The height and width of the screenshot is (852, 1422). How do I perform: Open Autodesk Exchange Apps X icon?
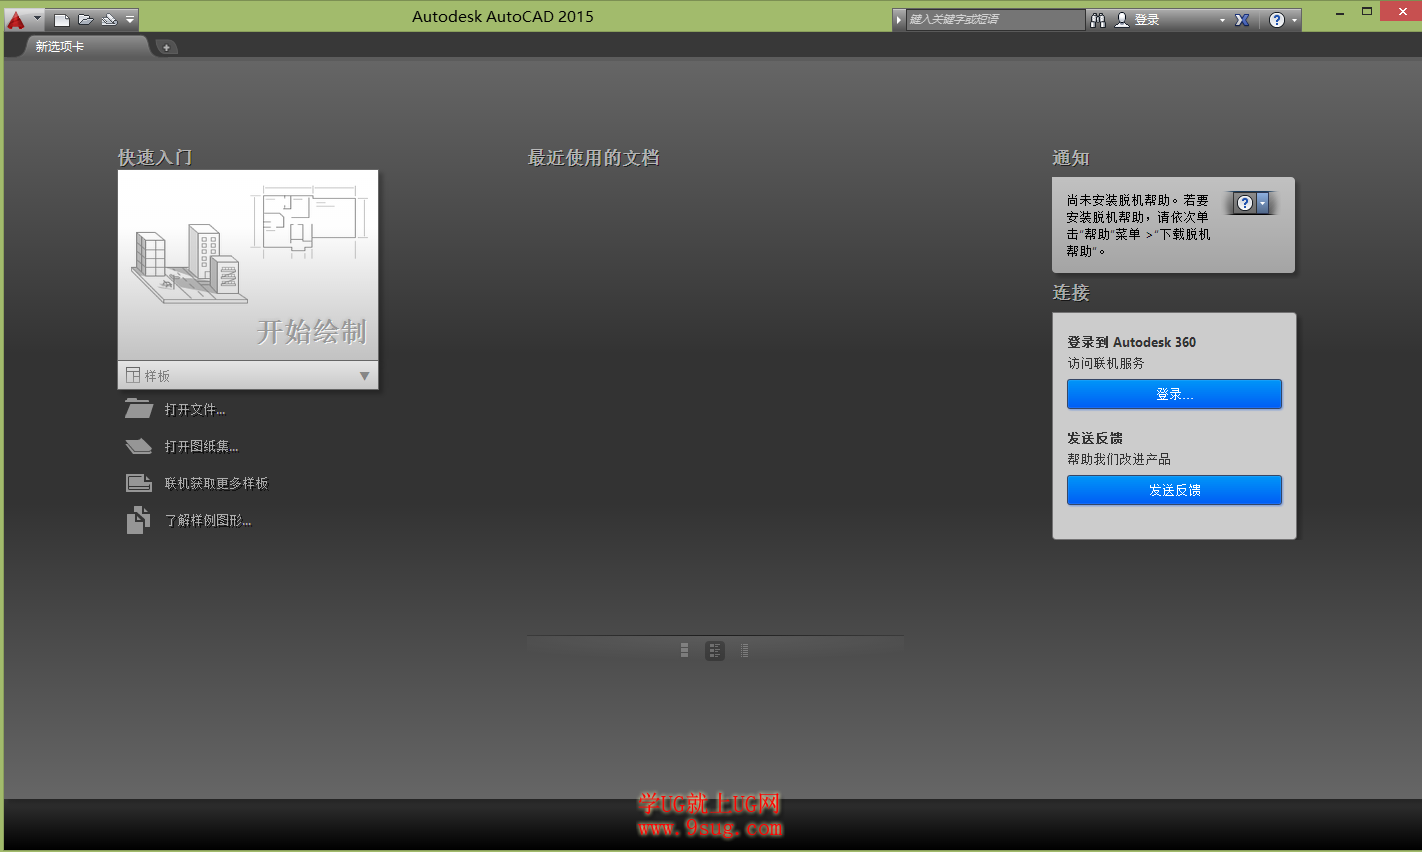1242,20
